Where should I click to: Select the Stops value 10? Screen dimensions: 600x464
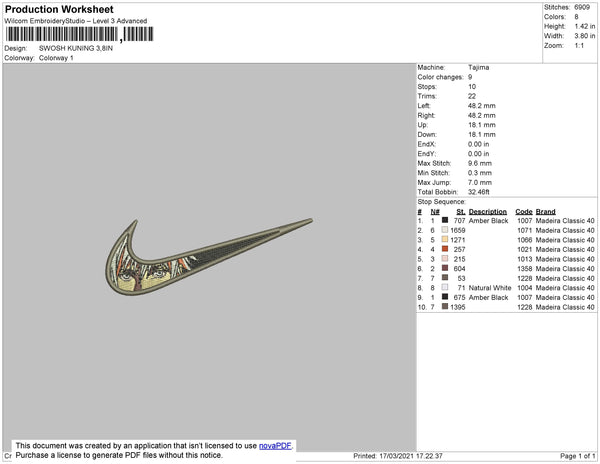tap(472, 86)
